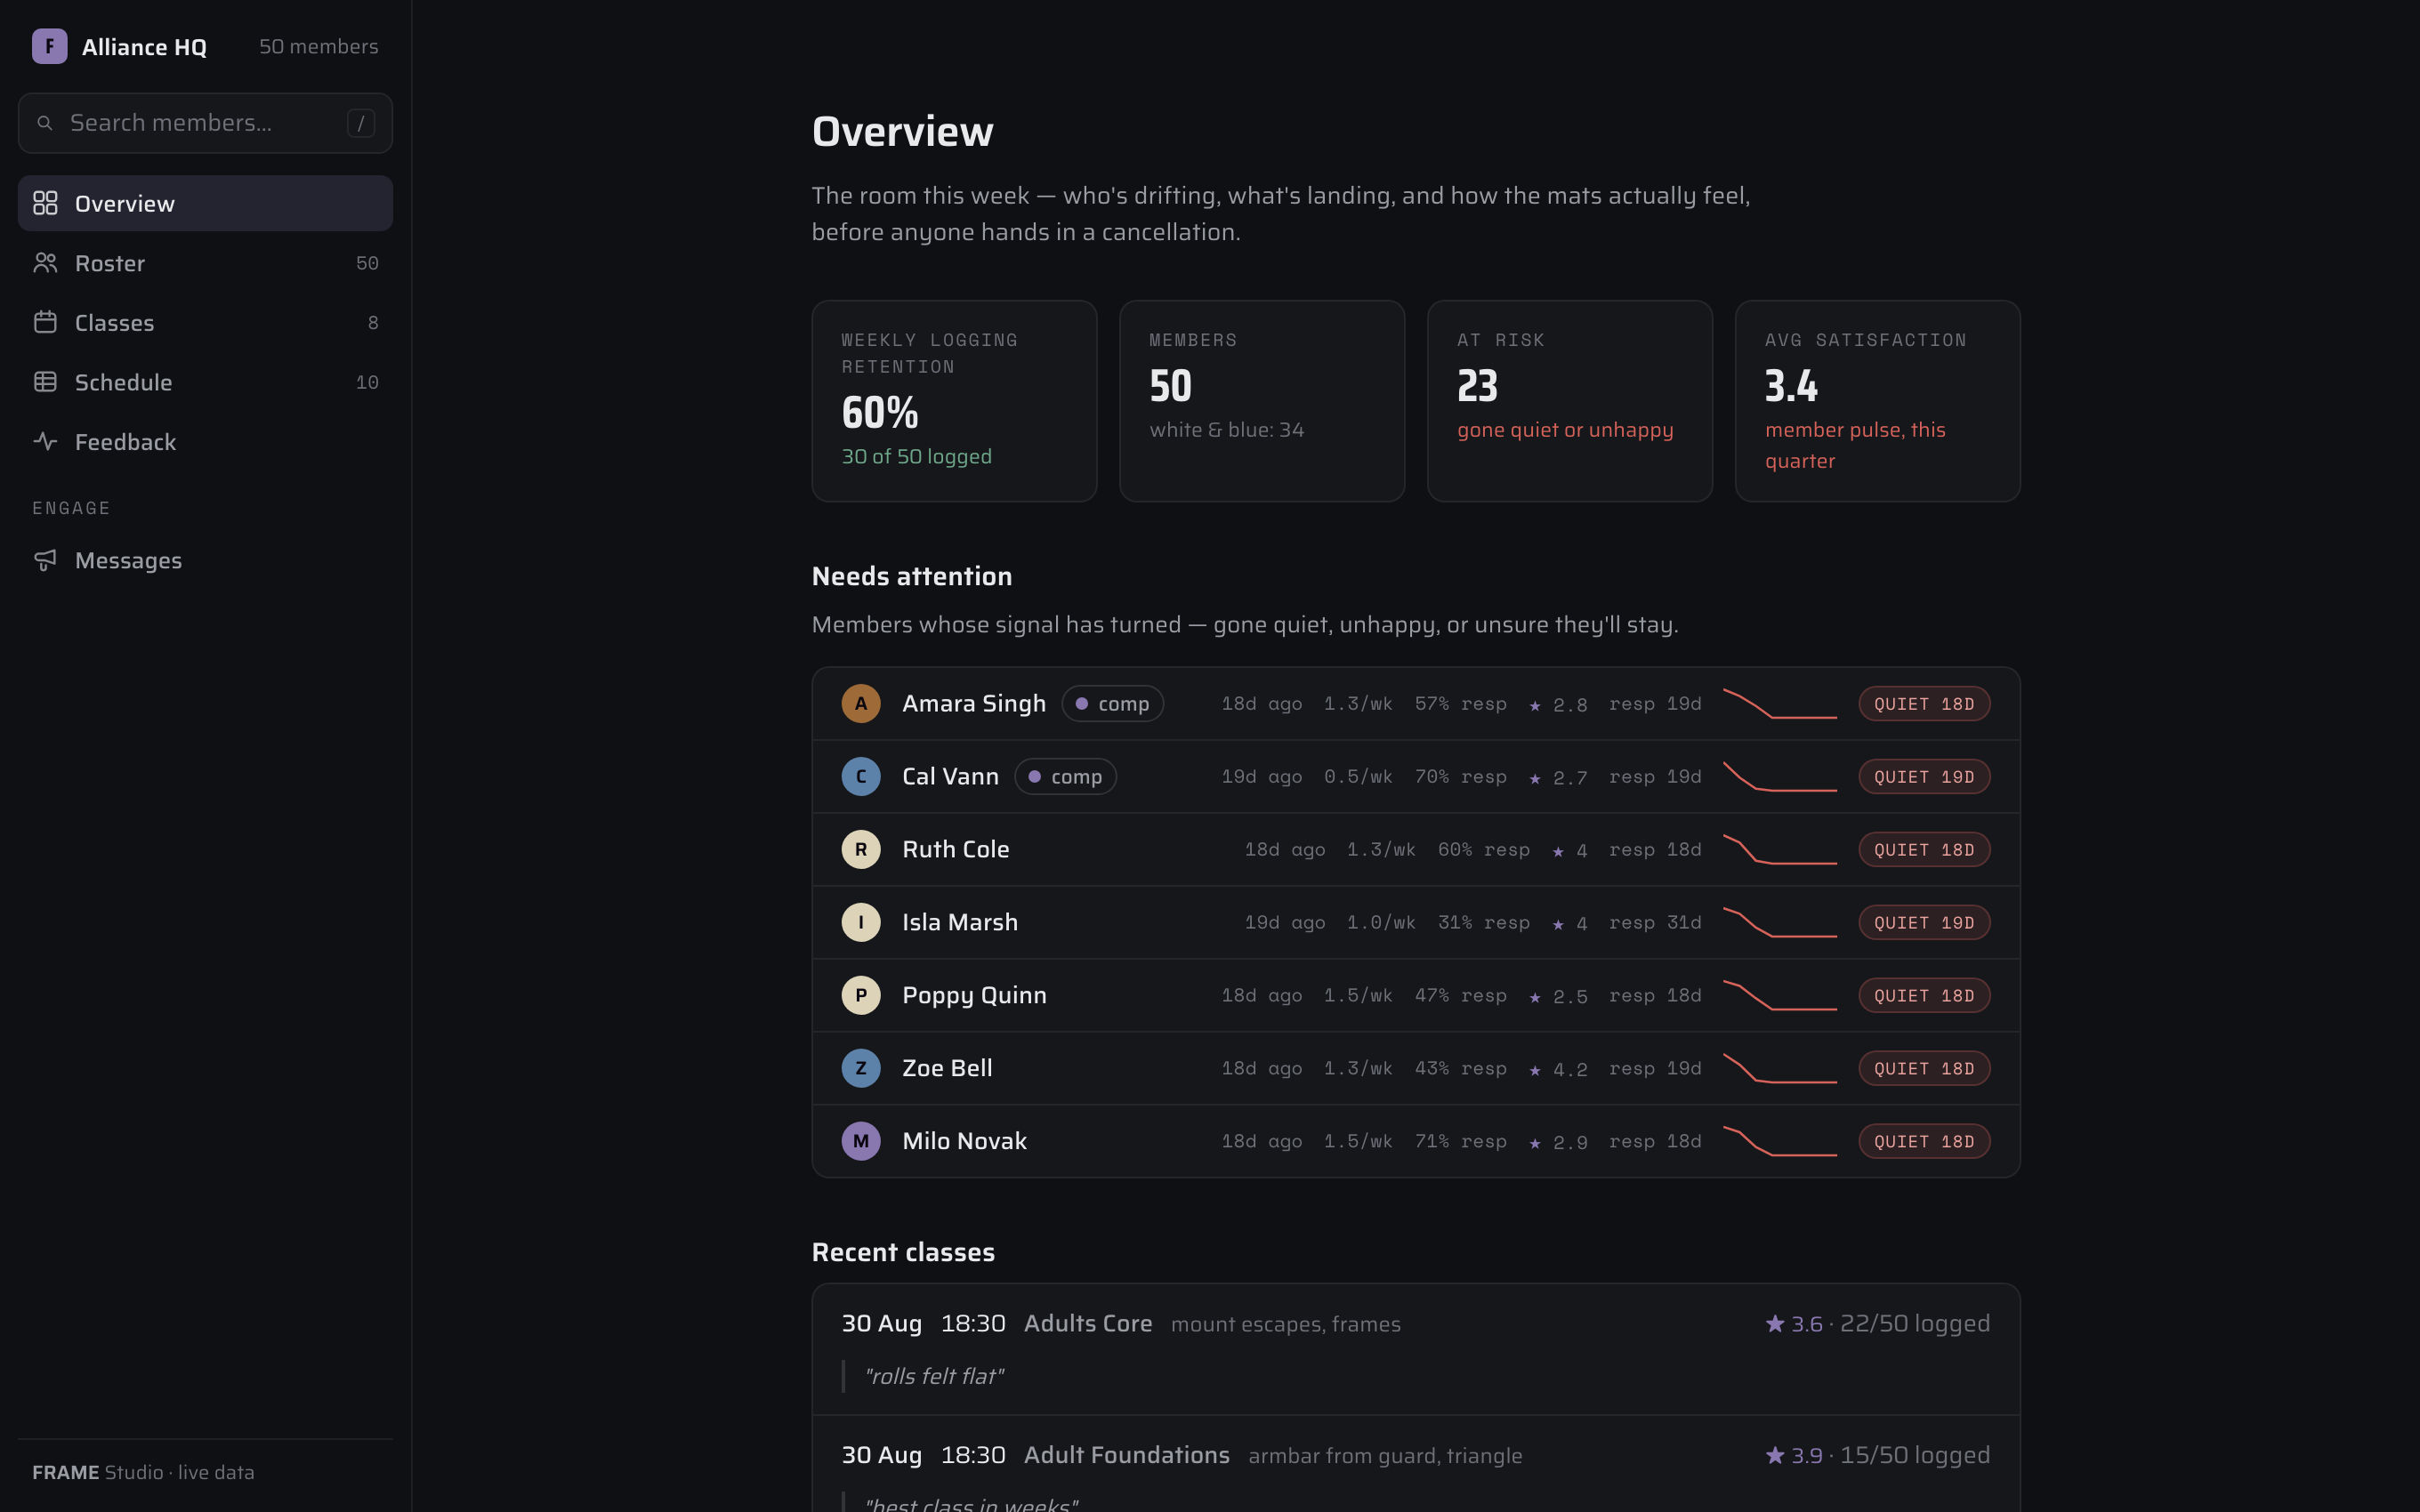Click Zoe Bell's QUIET 18D badge
Screen dimensions: 2420x1512
(1924, 1068)
